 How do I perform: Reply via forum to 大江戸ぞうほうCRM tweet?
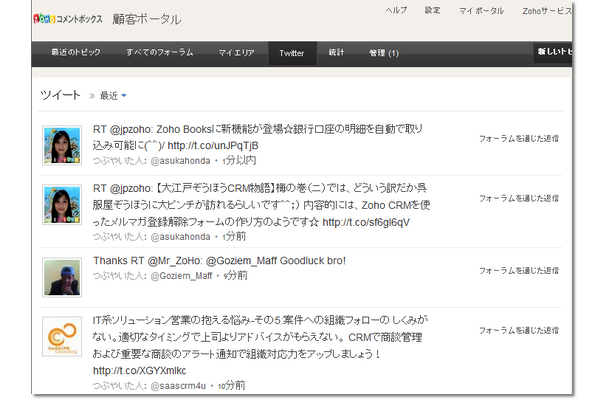click(519, 198)
